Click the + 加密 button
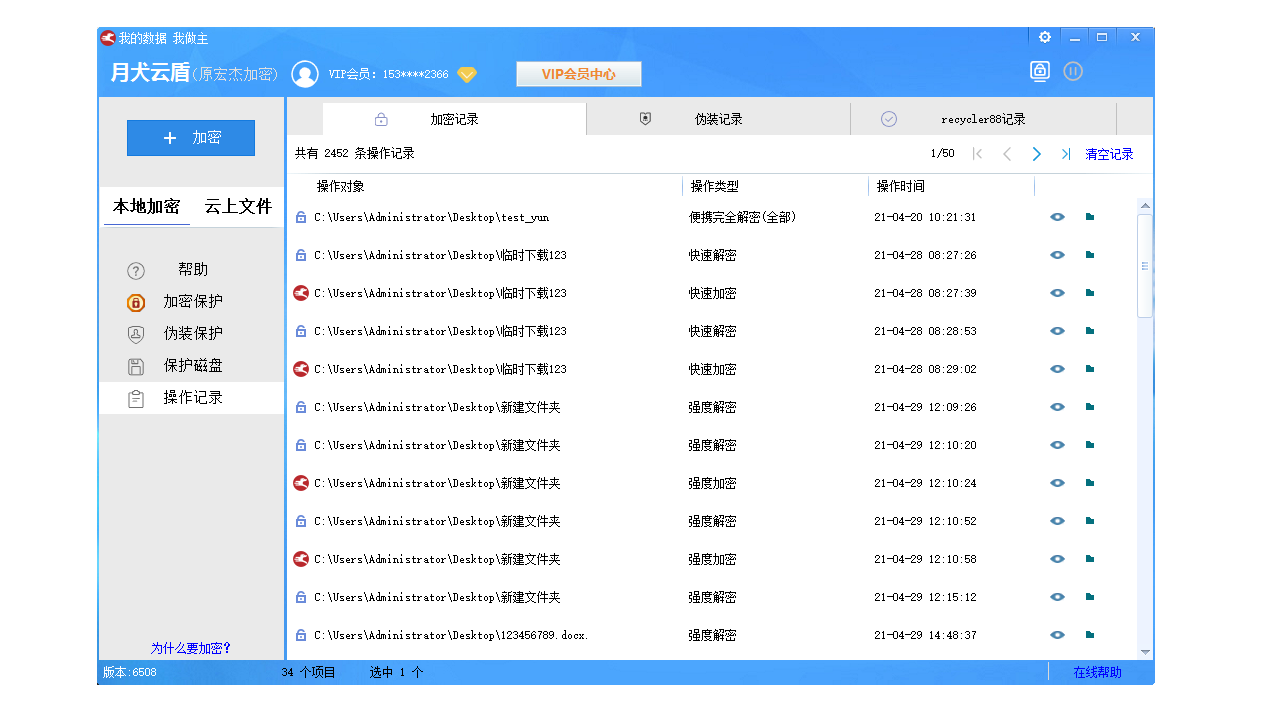 click(190, 137)
